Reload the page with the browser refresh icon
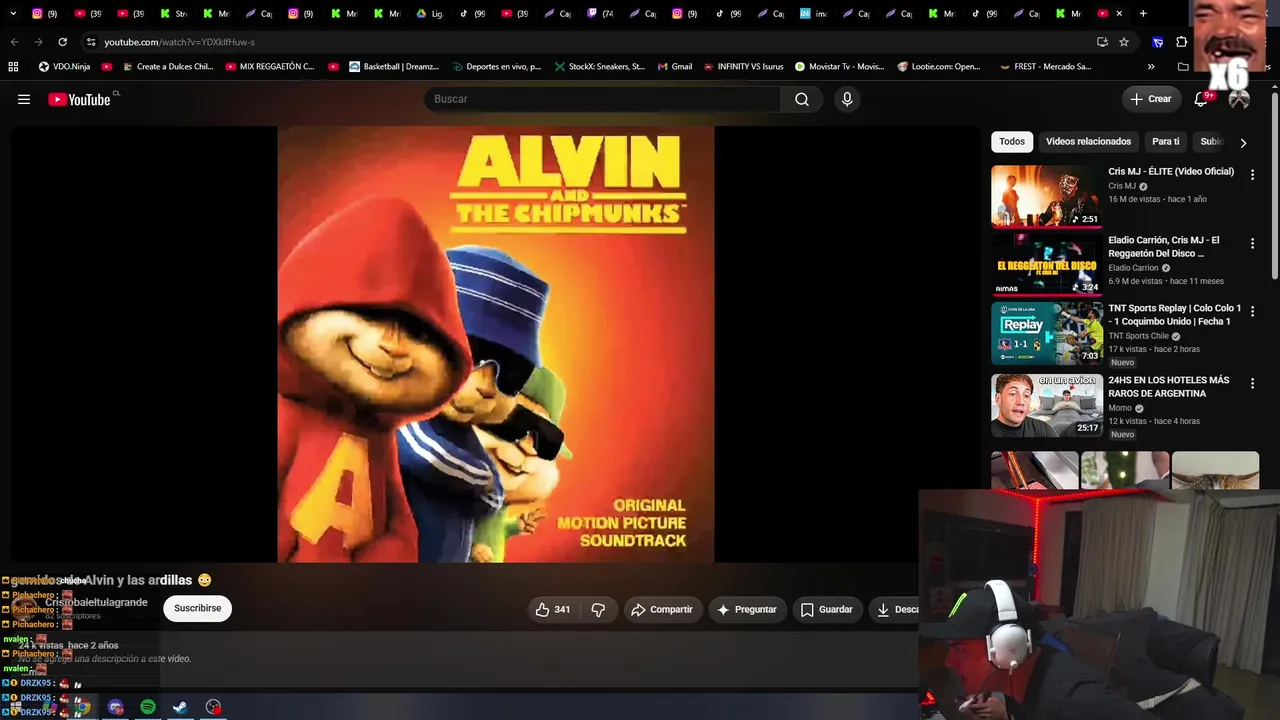 pyautogui.click(x=62, y=42)
